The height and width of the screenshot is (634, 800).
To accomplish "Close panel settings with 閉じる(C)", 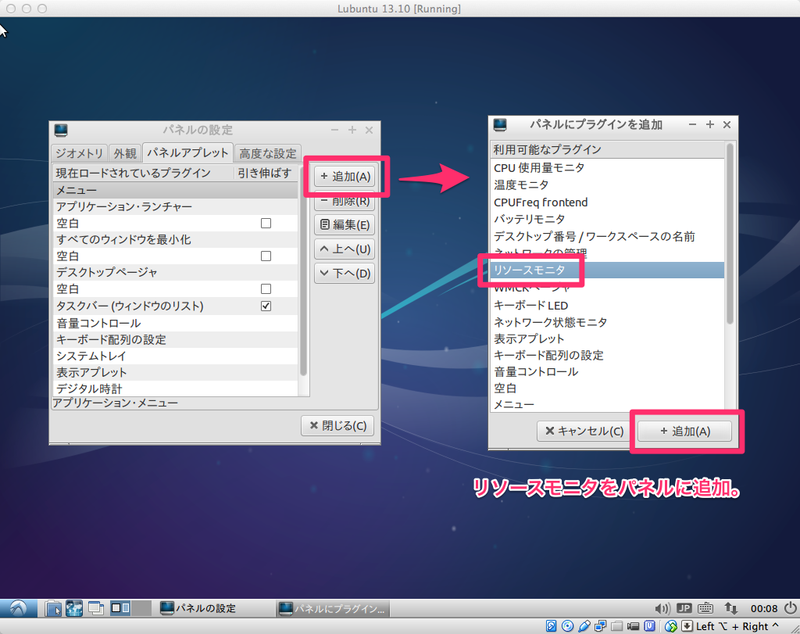I will [x=338, y=425].
